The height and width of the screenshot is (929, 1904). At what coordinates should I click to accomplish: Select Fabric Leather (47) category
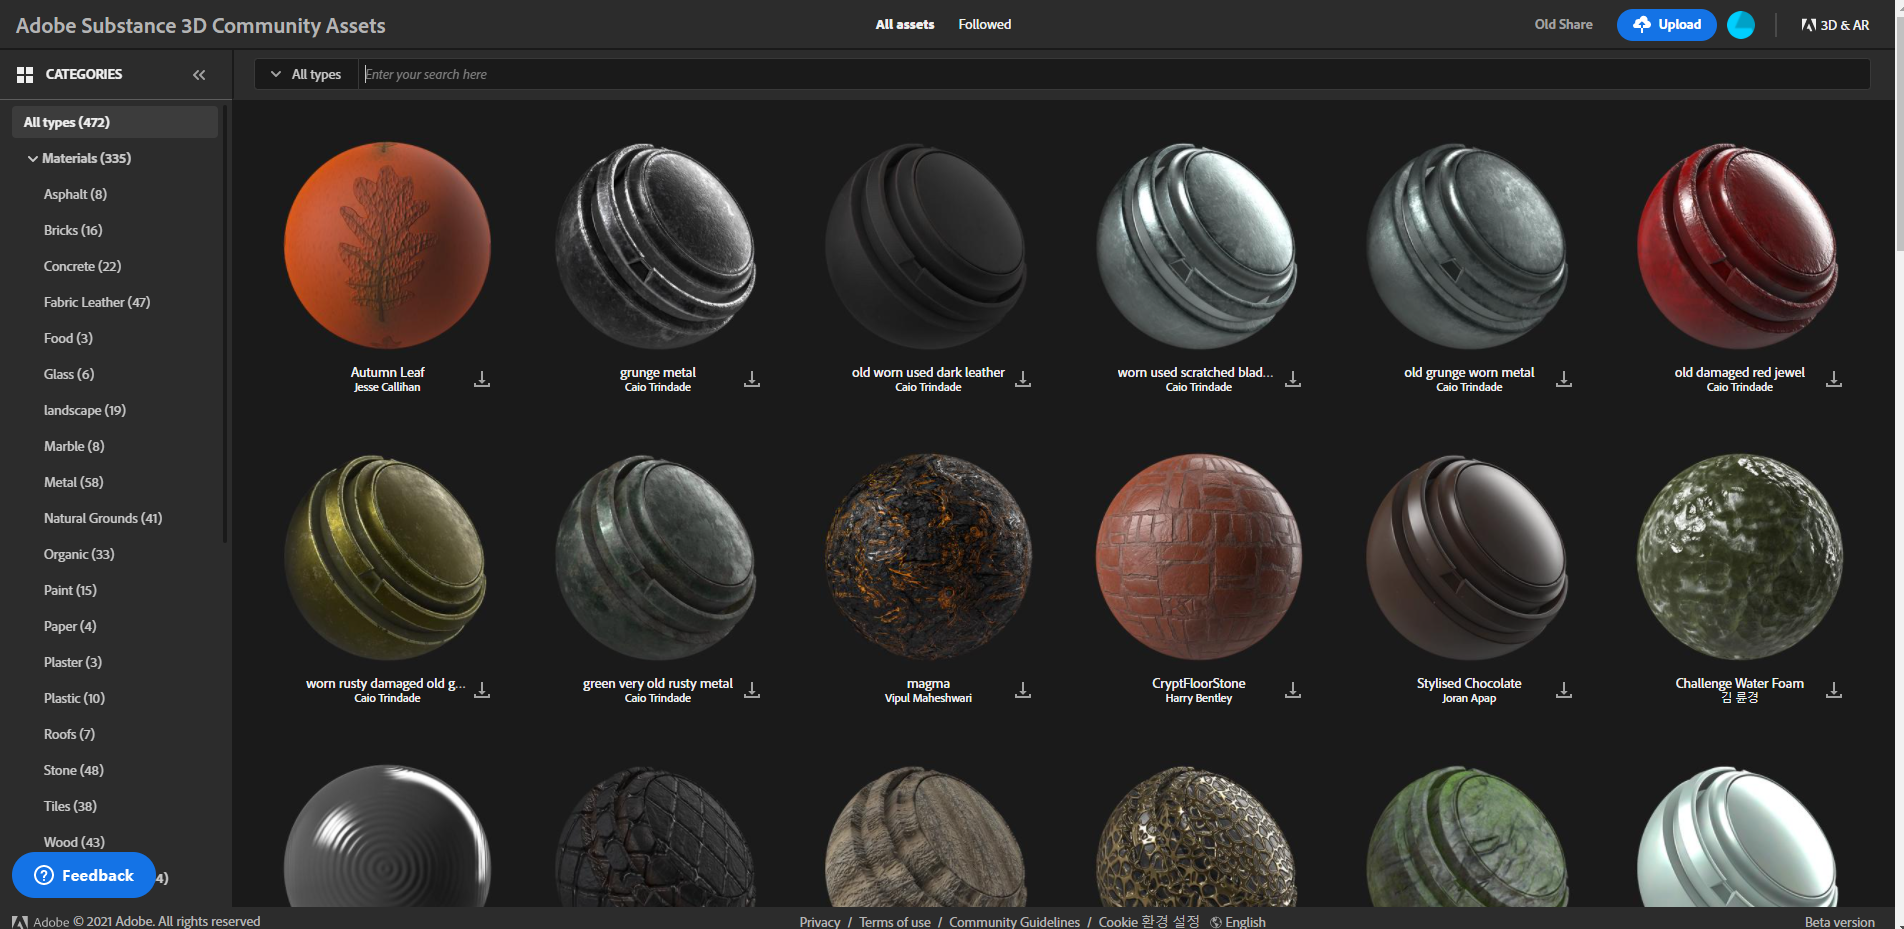97,302
